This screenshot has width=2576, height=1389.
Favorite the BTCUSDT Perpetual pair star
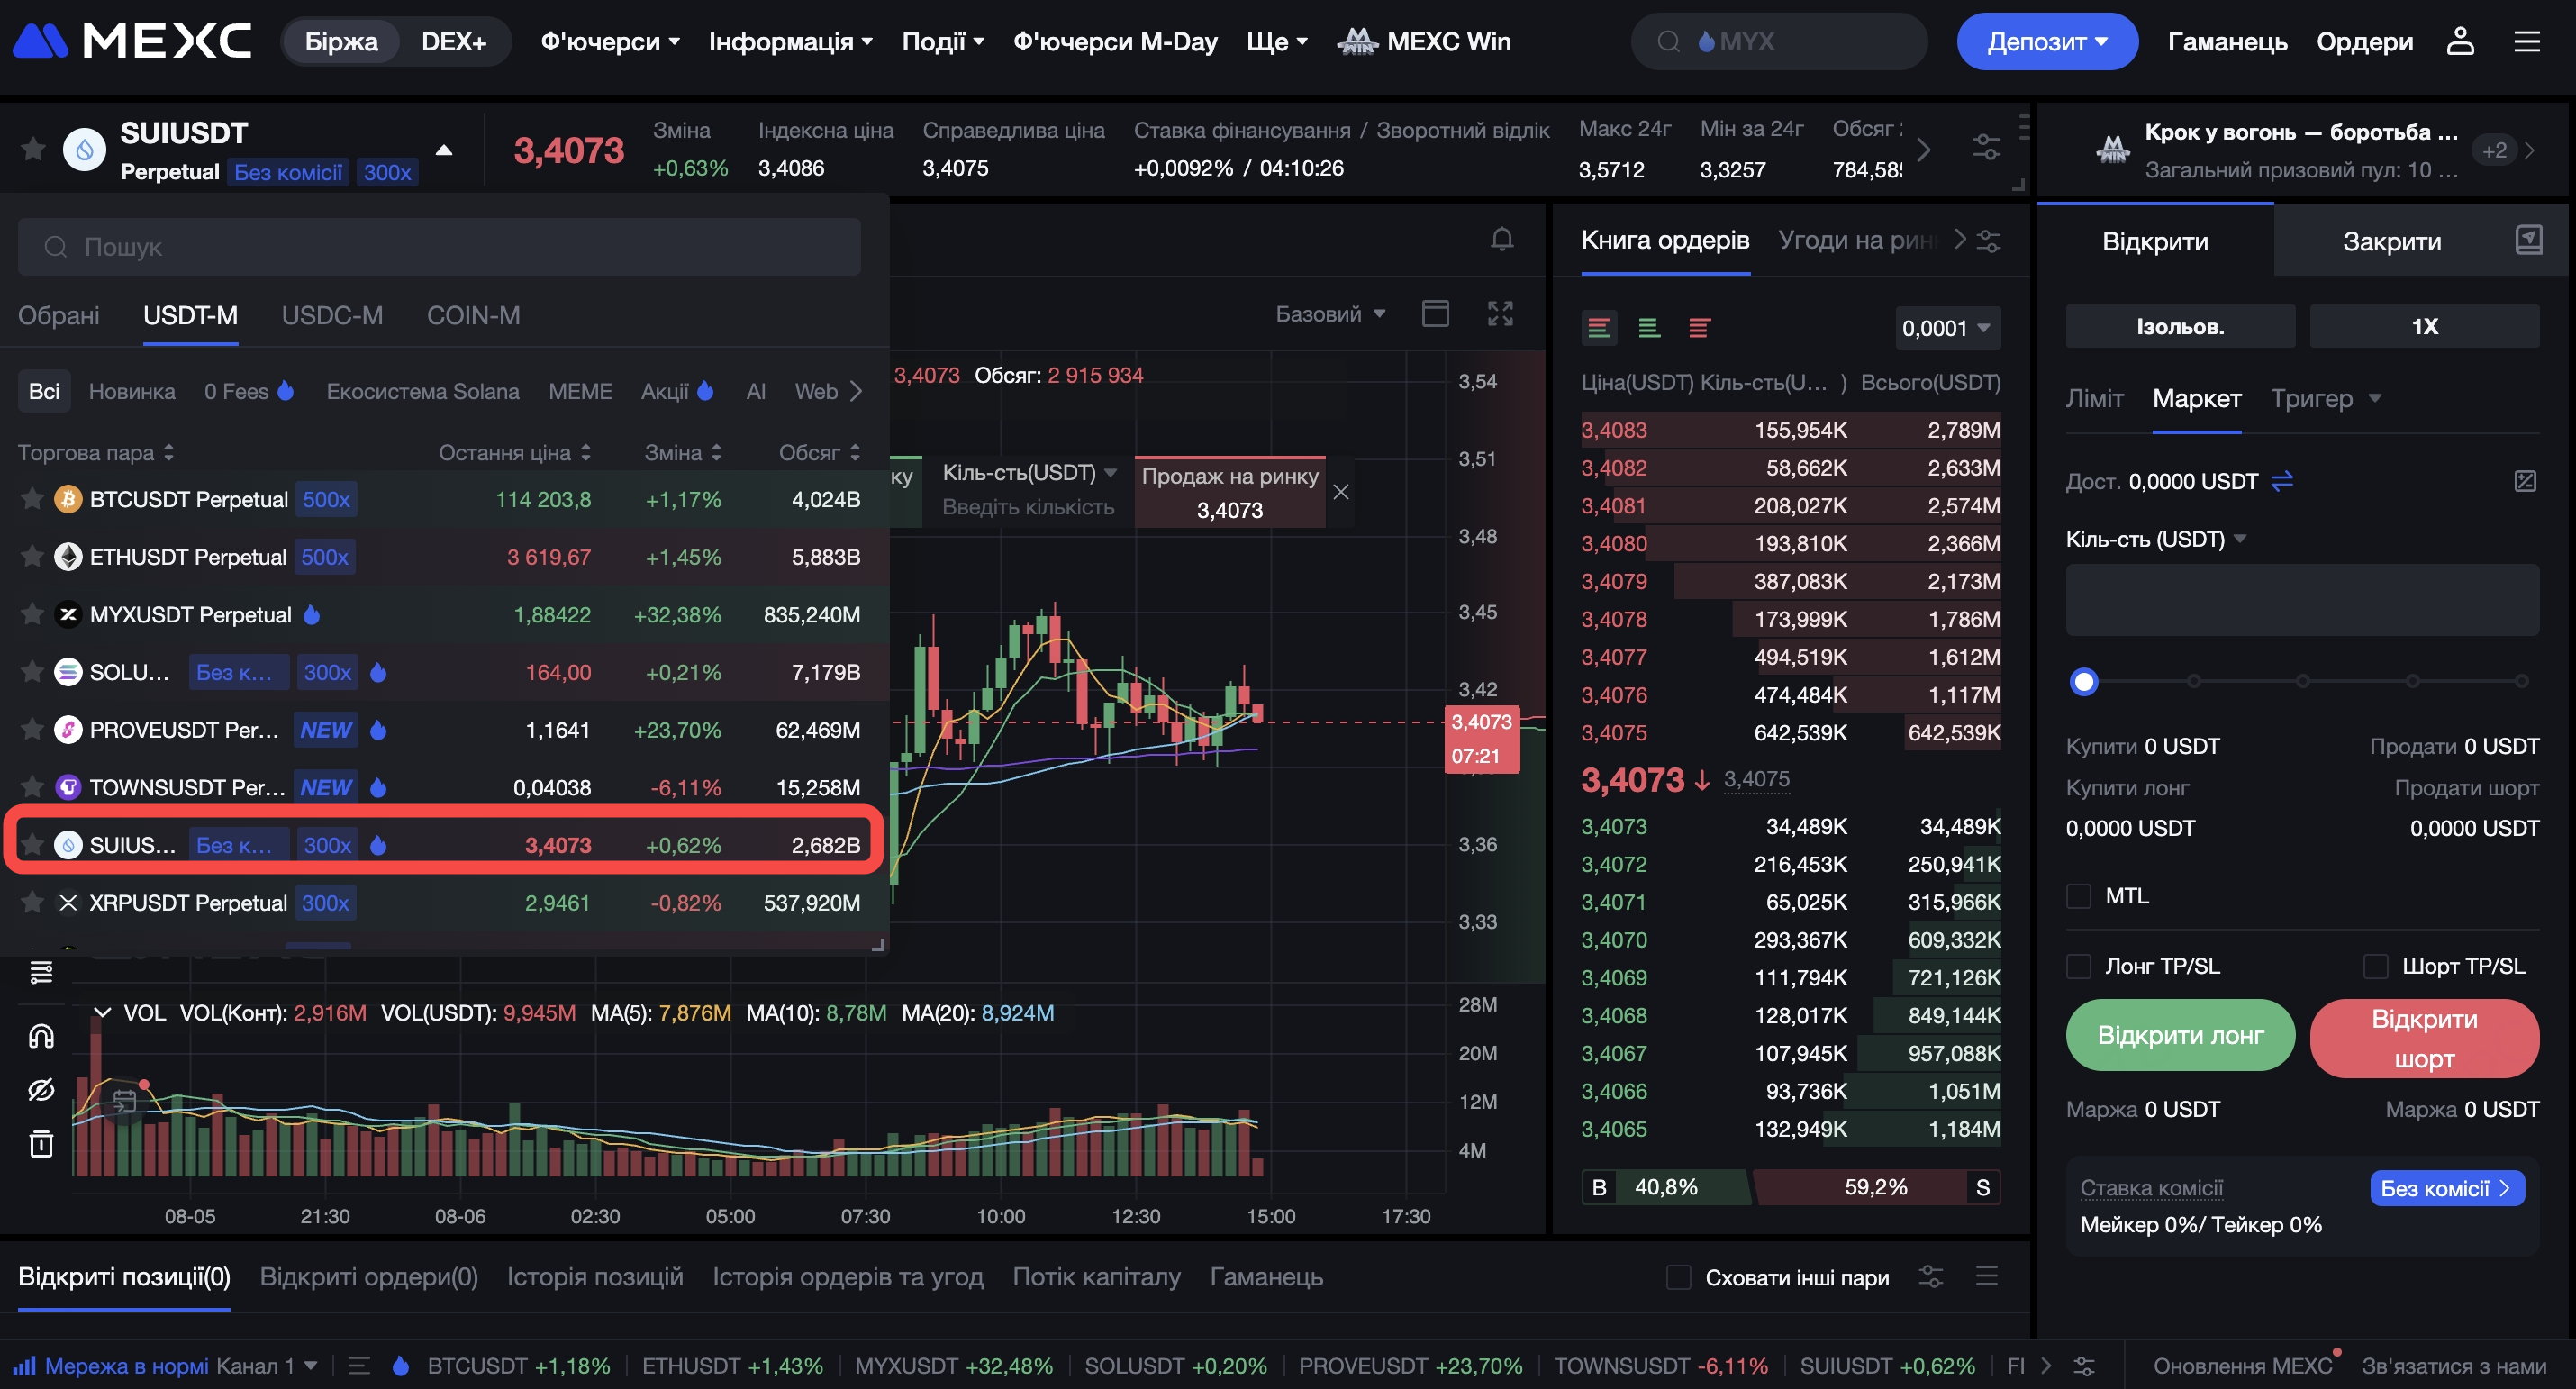[32, 499]
